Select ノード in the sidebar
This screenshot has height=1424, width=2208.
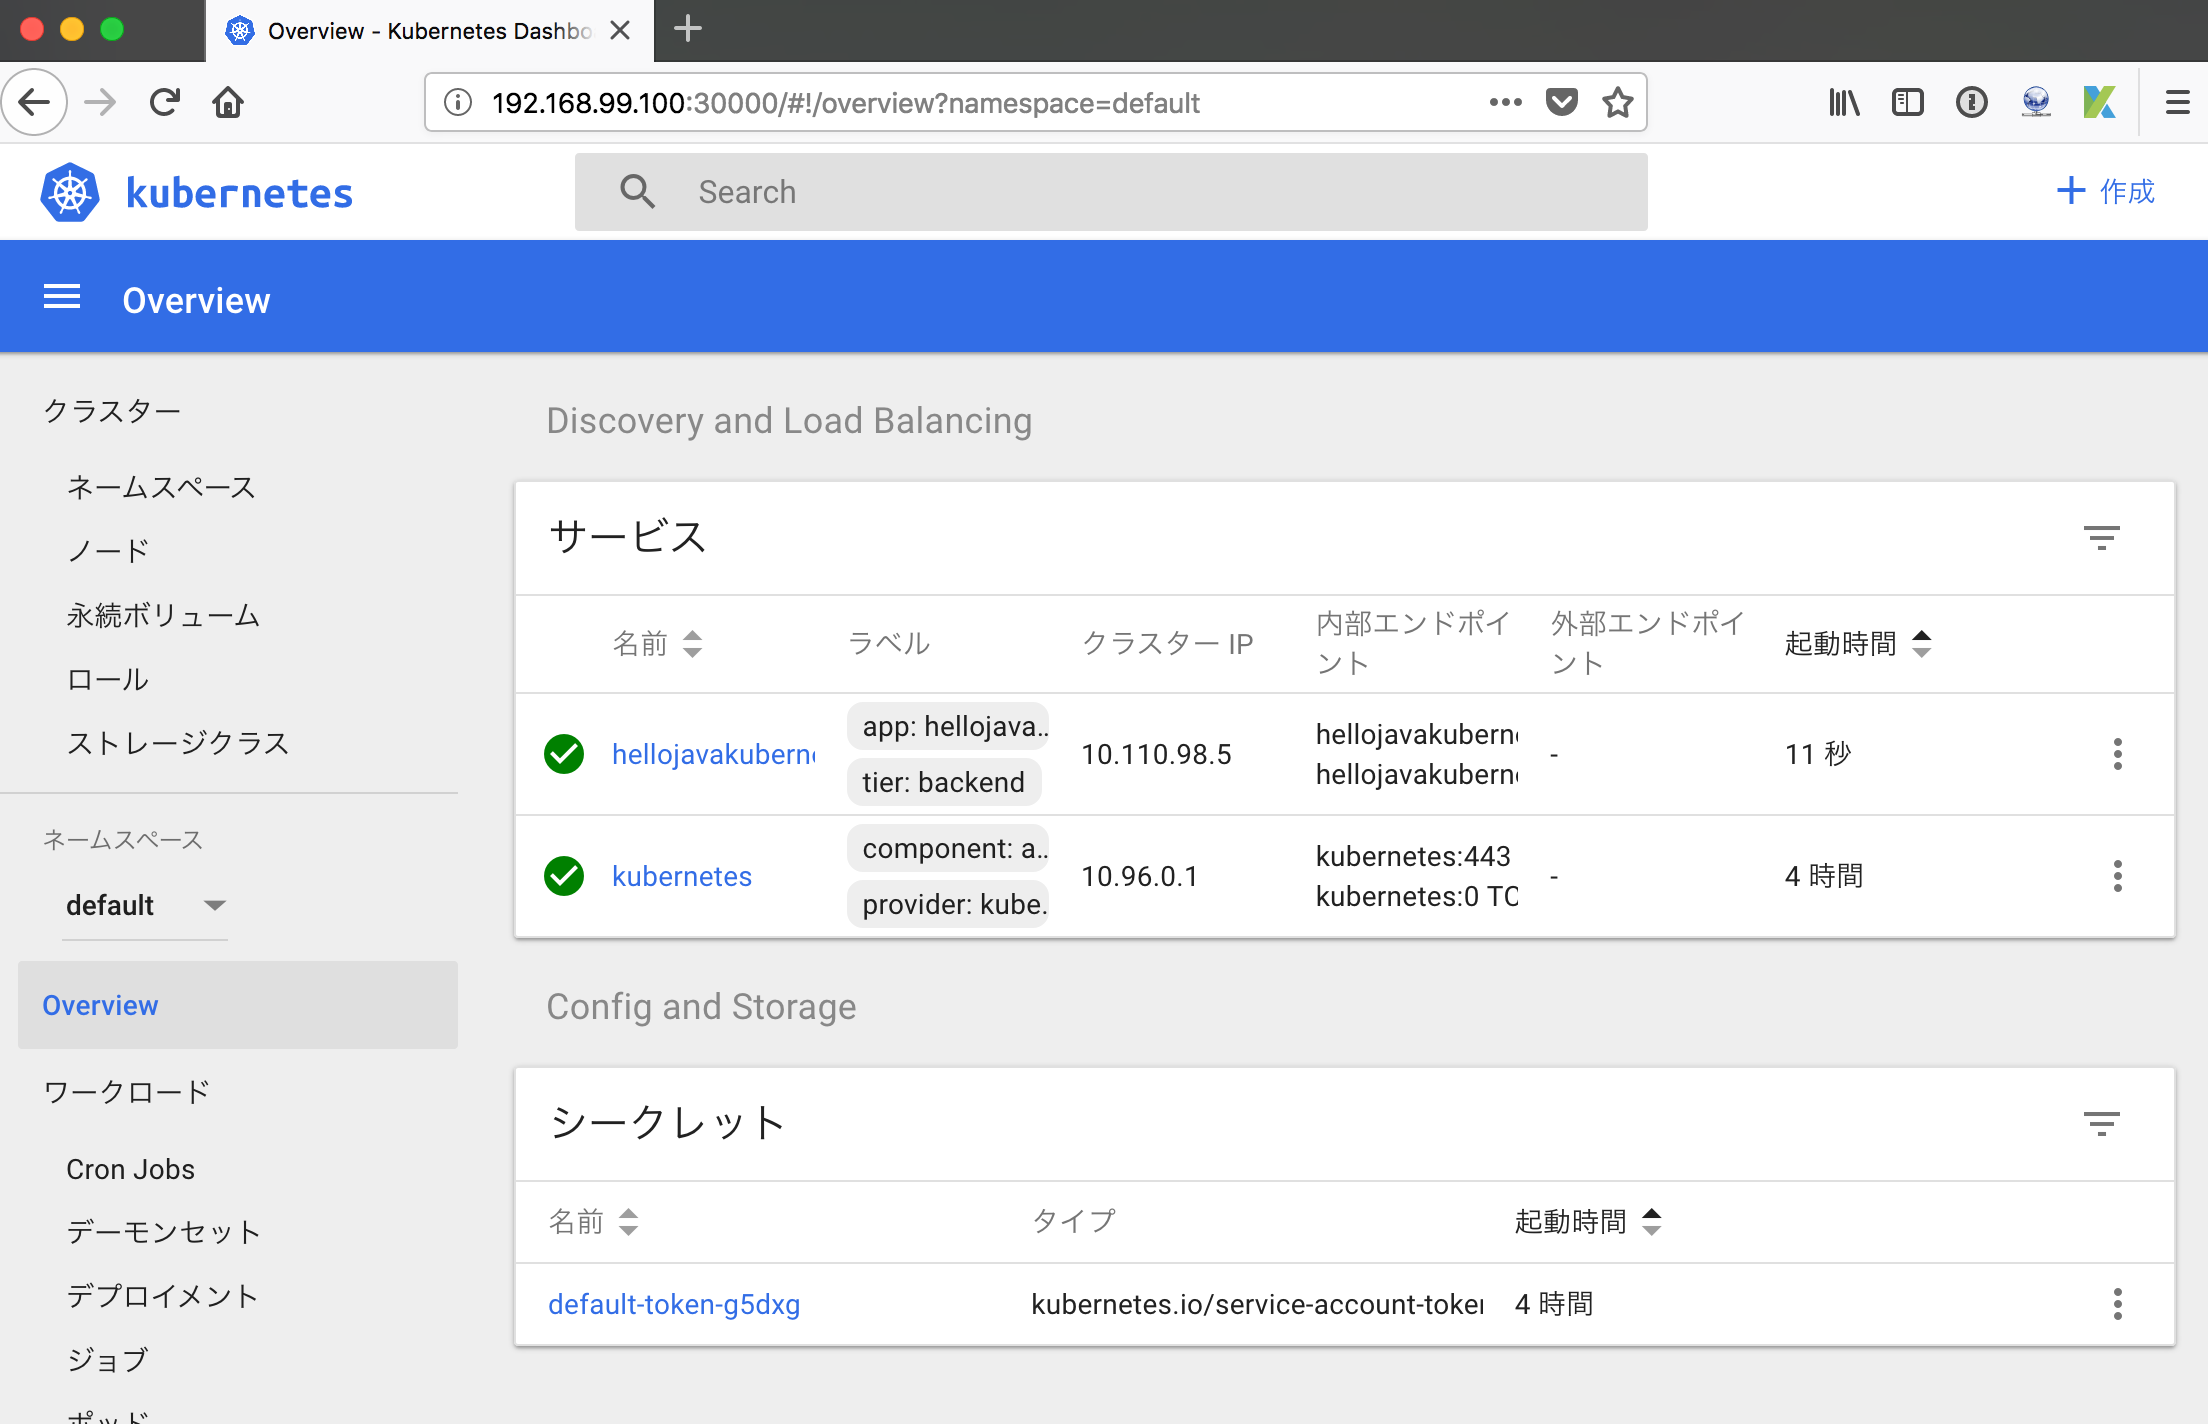[106, 549]
